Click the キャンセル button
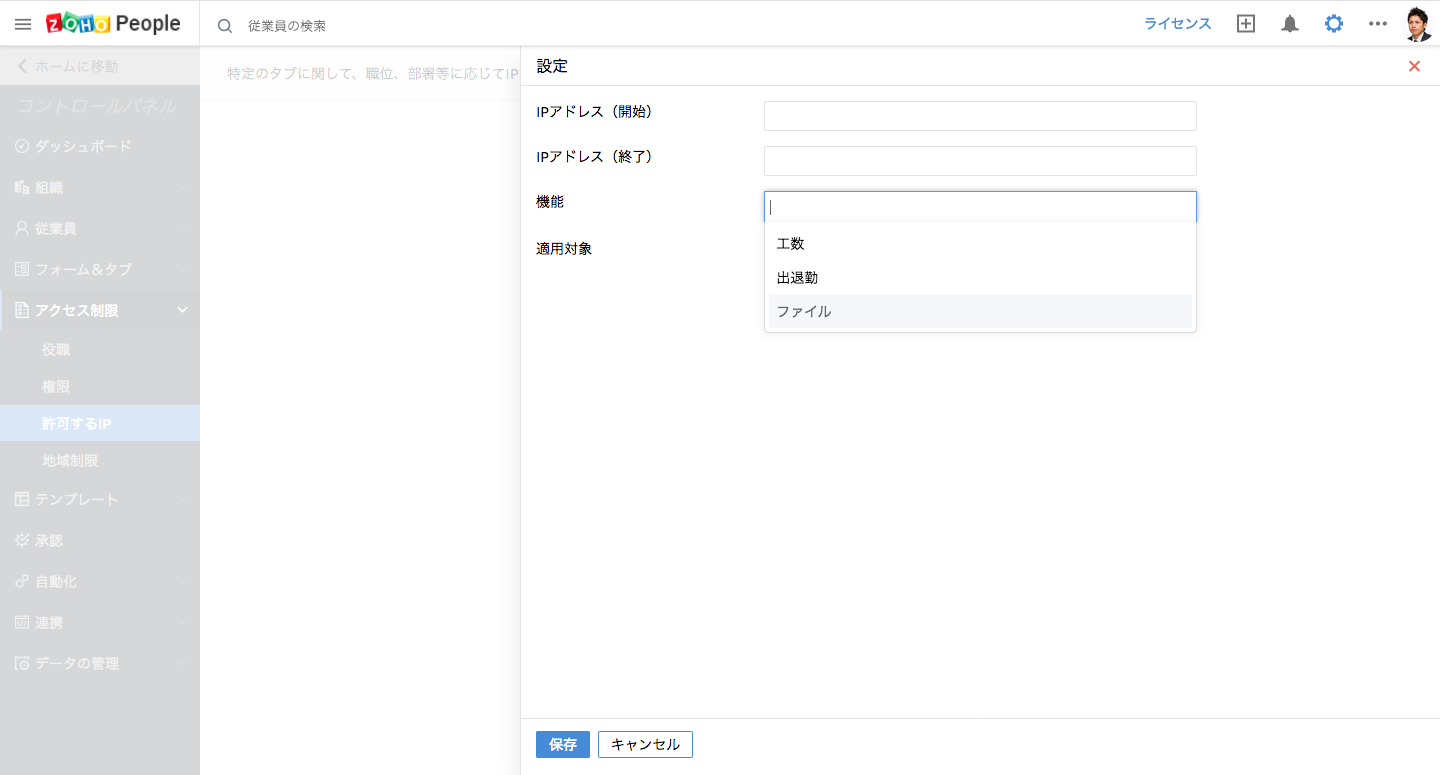Screen dimensions: 1440x775 pyautogui.click(x=645, y=745)
